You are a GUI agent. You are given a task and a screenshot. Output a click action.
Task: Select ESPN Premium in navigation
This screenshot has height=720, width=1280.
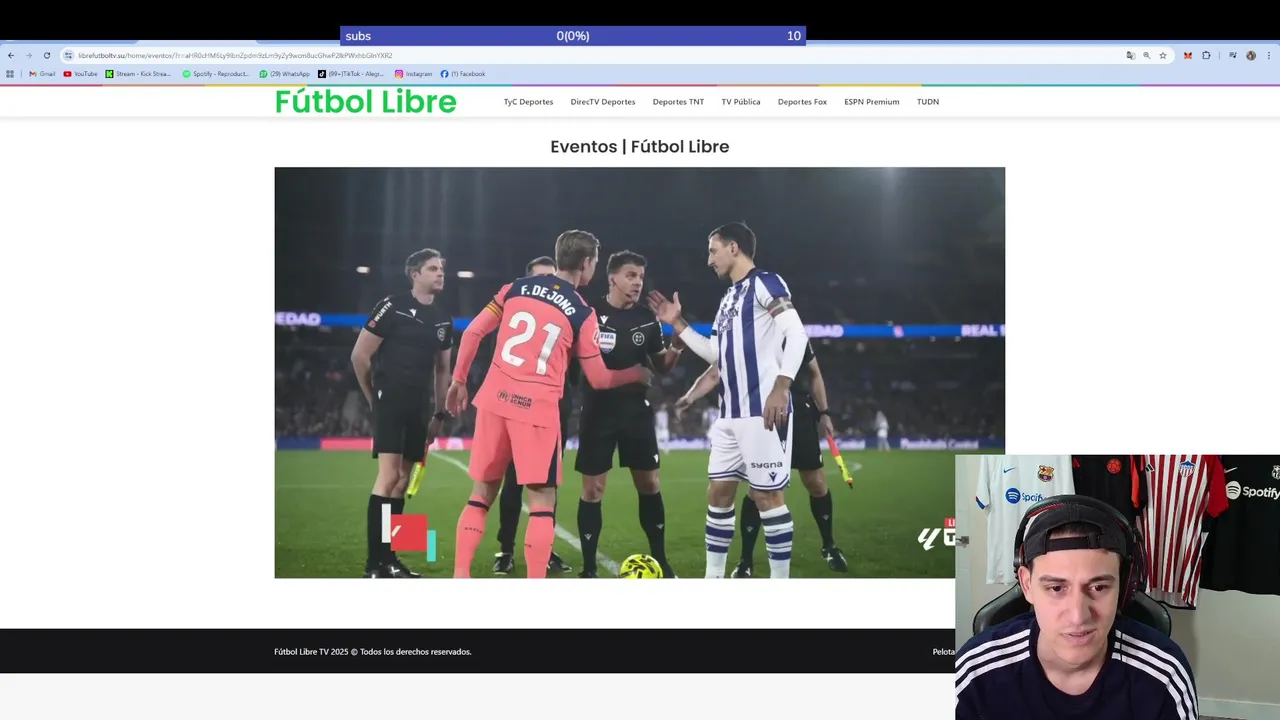[x=872, y=102]
